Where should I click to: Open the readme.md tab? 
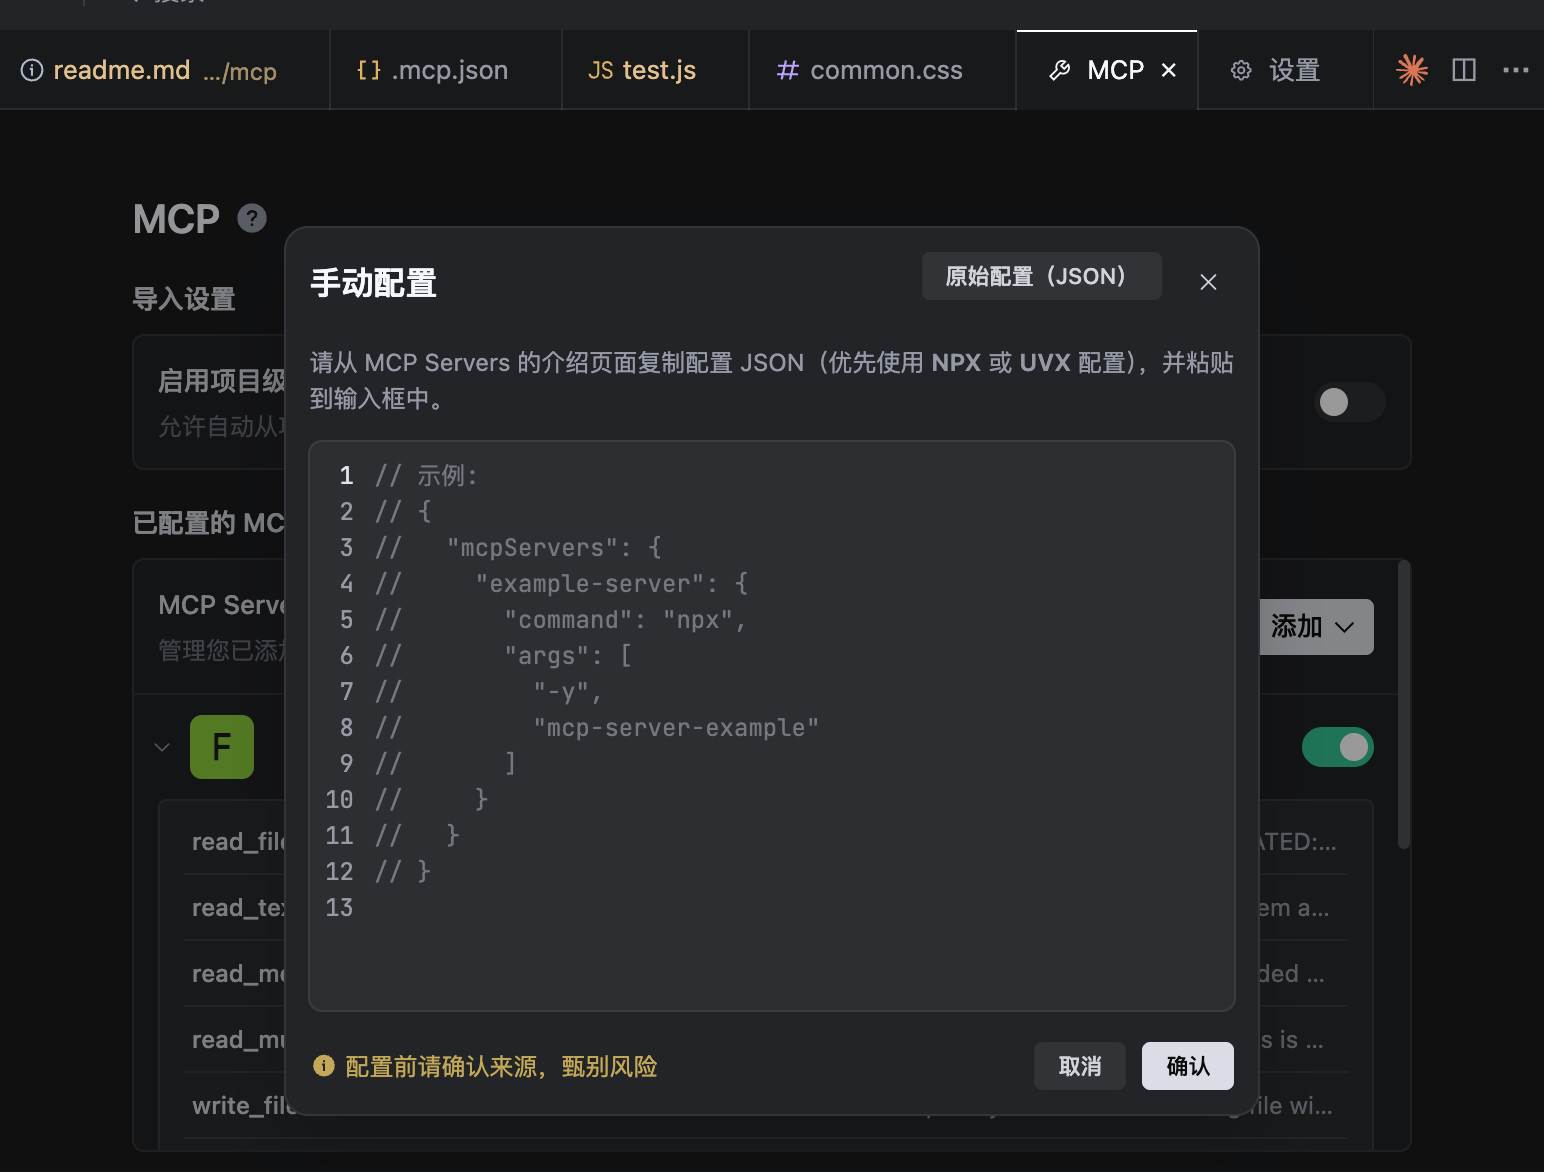pyautogui.click(x=164, y=70)
